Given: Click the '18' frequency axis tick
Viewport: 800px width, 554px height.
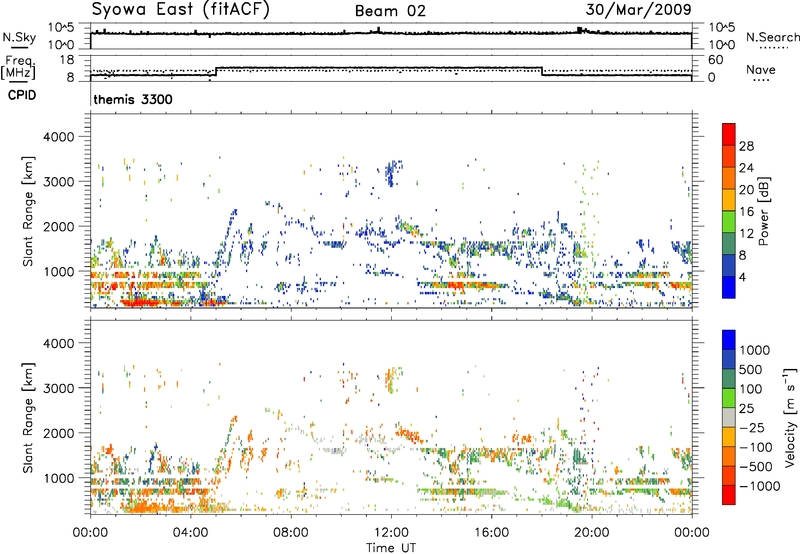Looking at the screenshot, I should pos(66,60).
